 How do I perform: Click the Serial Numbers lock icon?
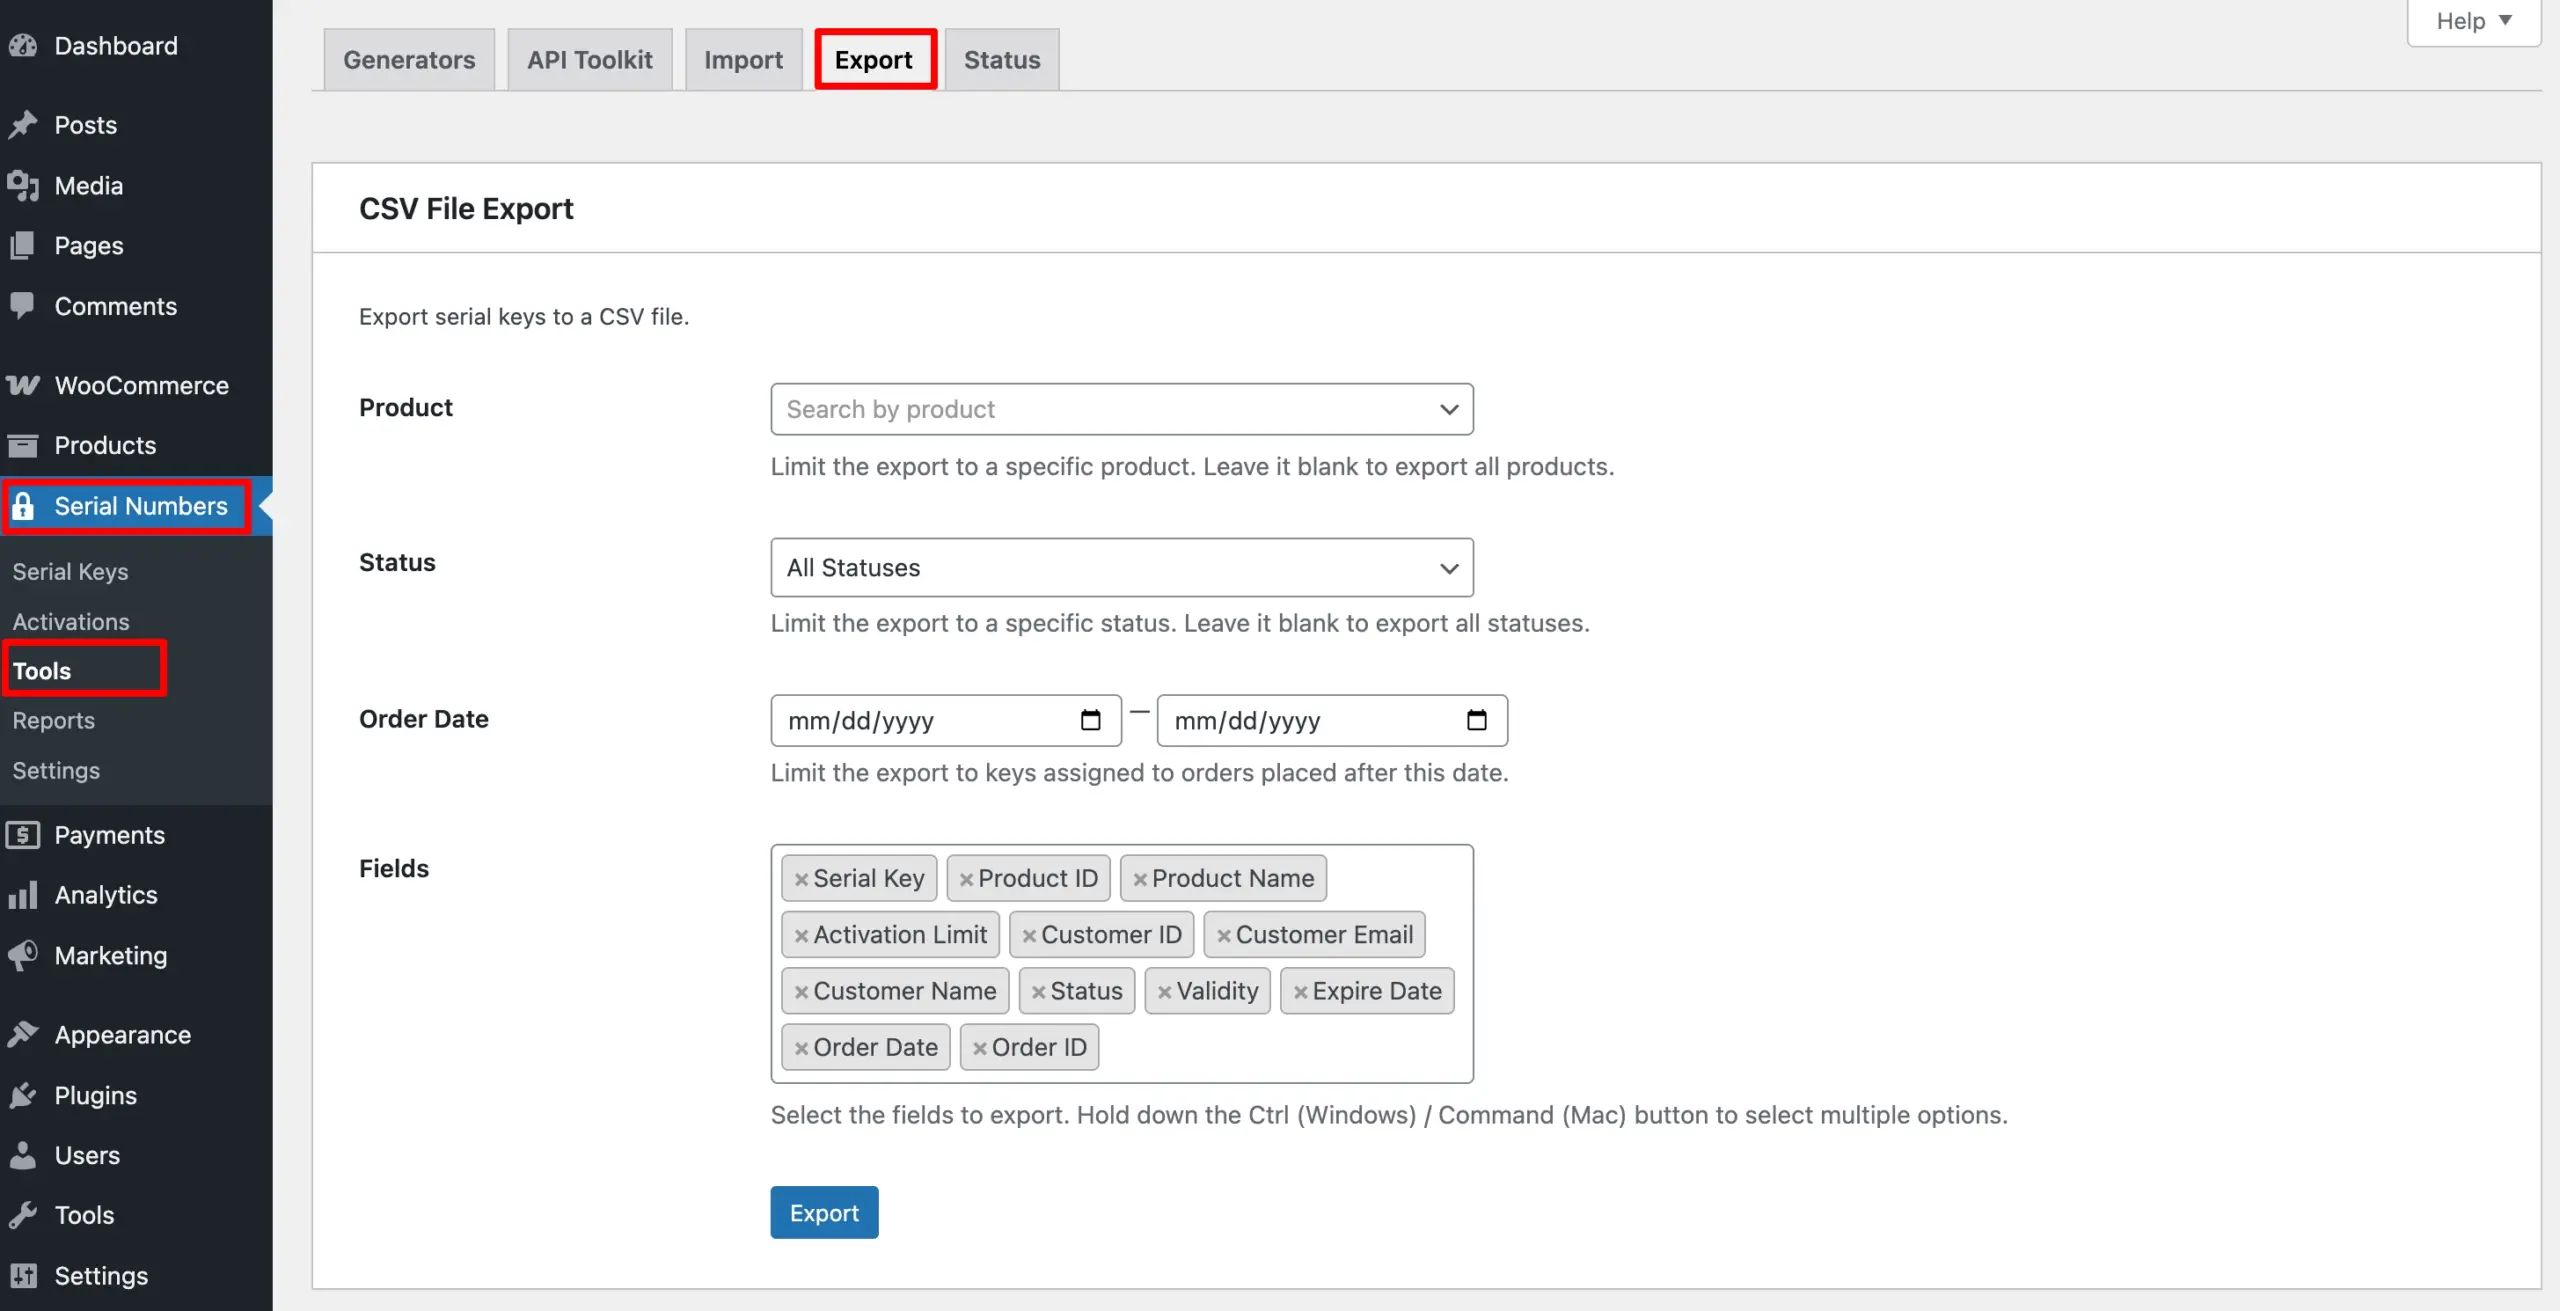[23, 506]
